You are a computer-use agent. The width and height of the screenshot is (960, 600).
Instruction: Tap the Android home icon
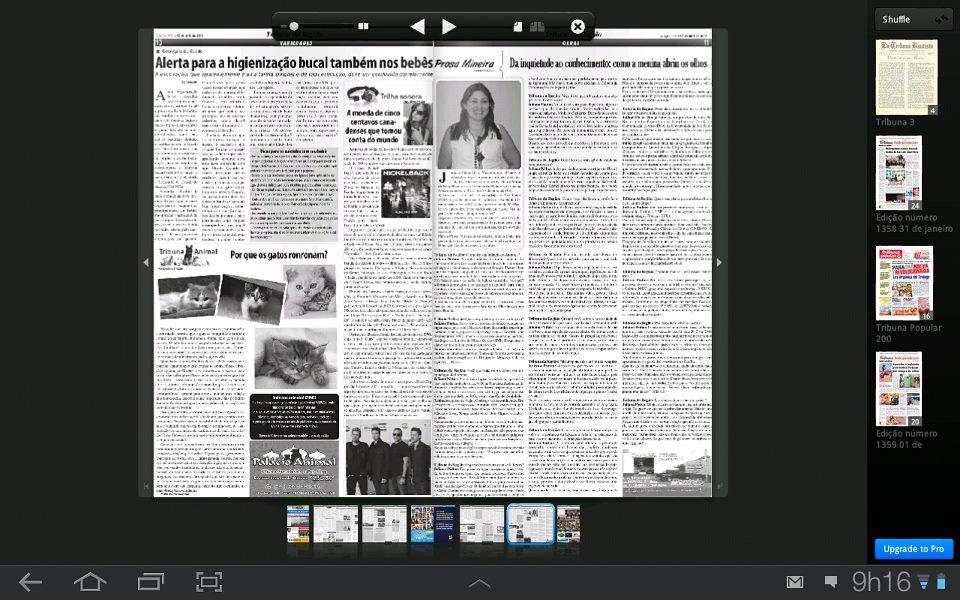pos(90,582)
